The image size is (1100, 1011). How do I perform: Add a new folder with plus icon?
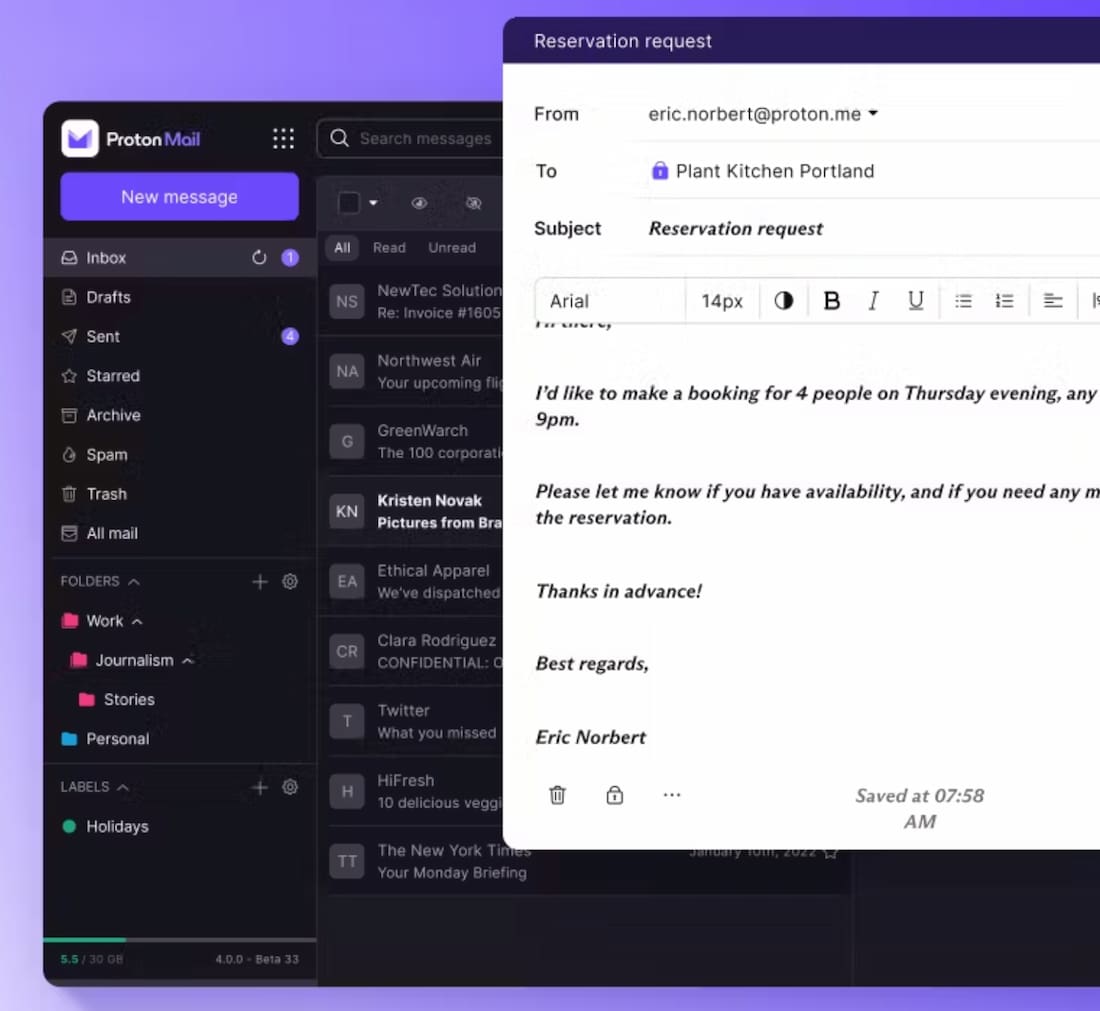tap(260, 582)
